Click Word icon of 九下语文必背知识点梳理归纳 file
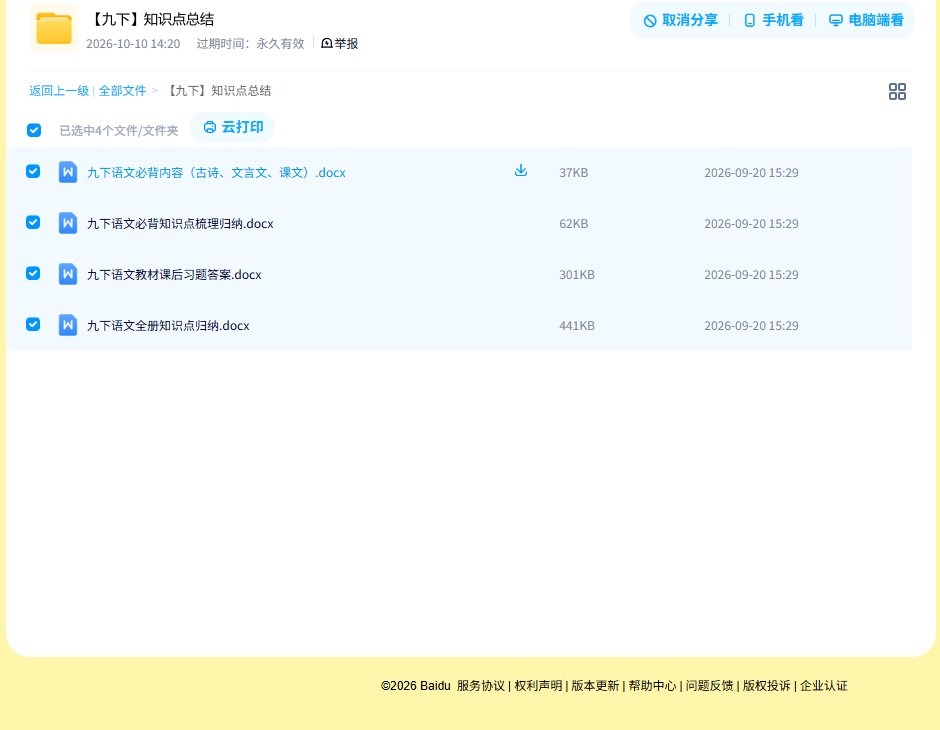Image resolution: width=940 pixels, height=730 pixels. tap(68, 223)
